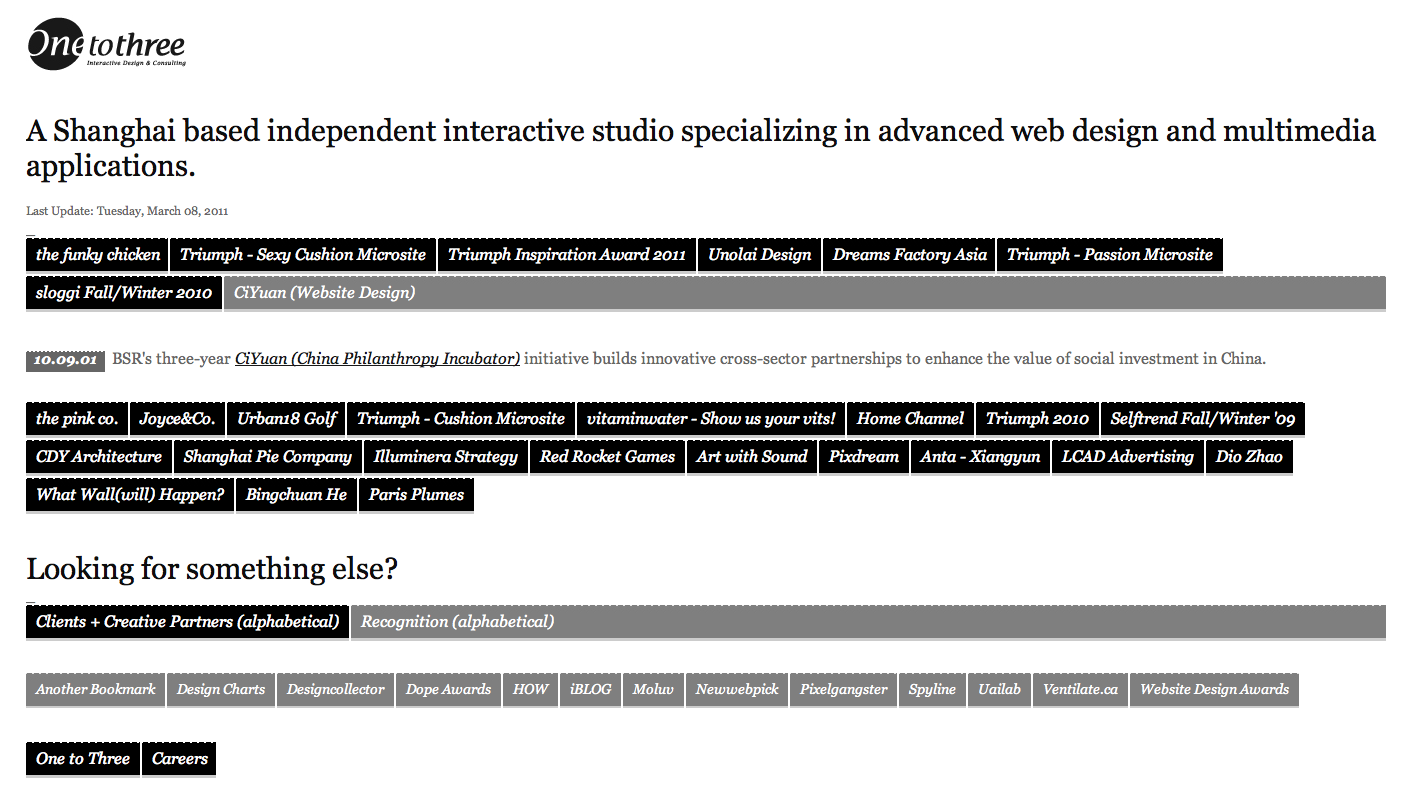The width and height of the screenshot is (1412, 794).
Task: Open Triumph Inspiration Award 2011 tab
Action: (567, 254)
